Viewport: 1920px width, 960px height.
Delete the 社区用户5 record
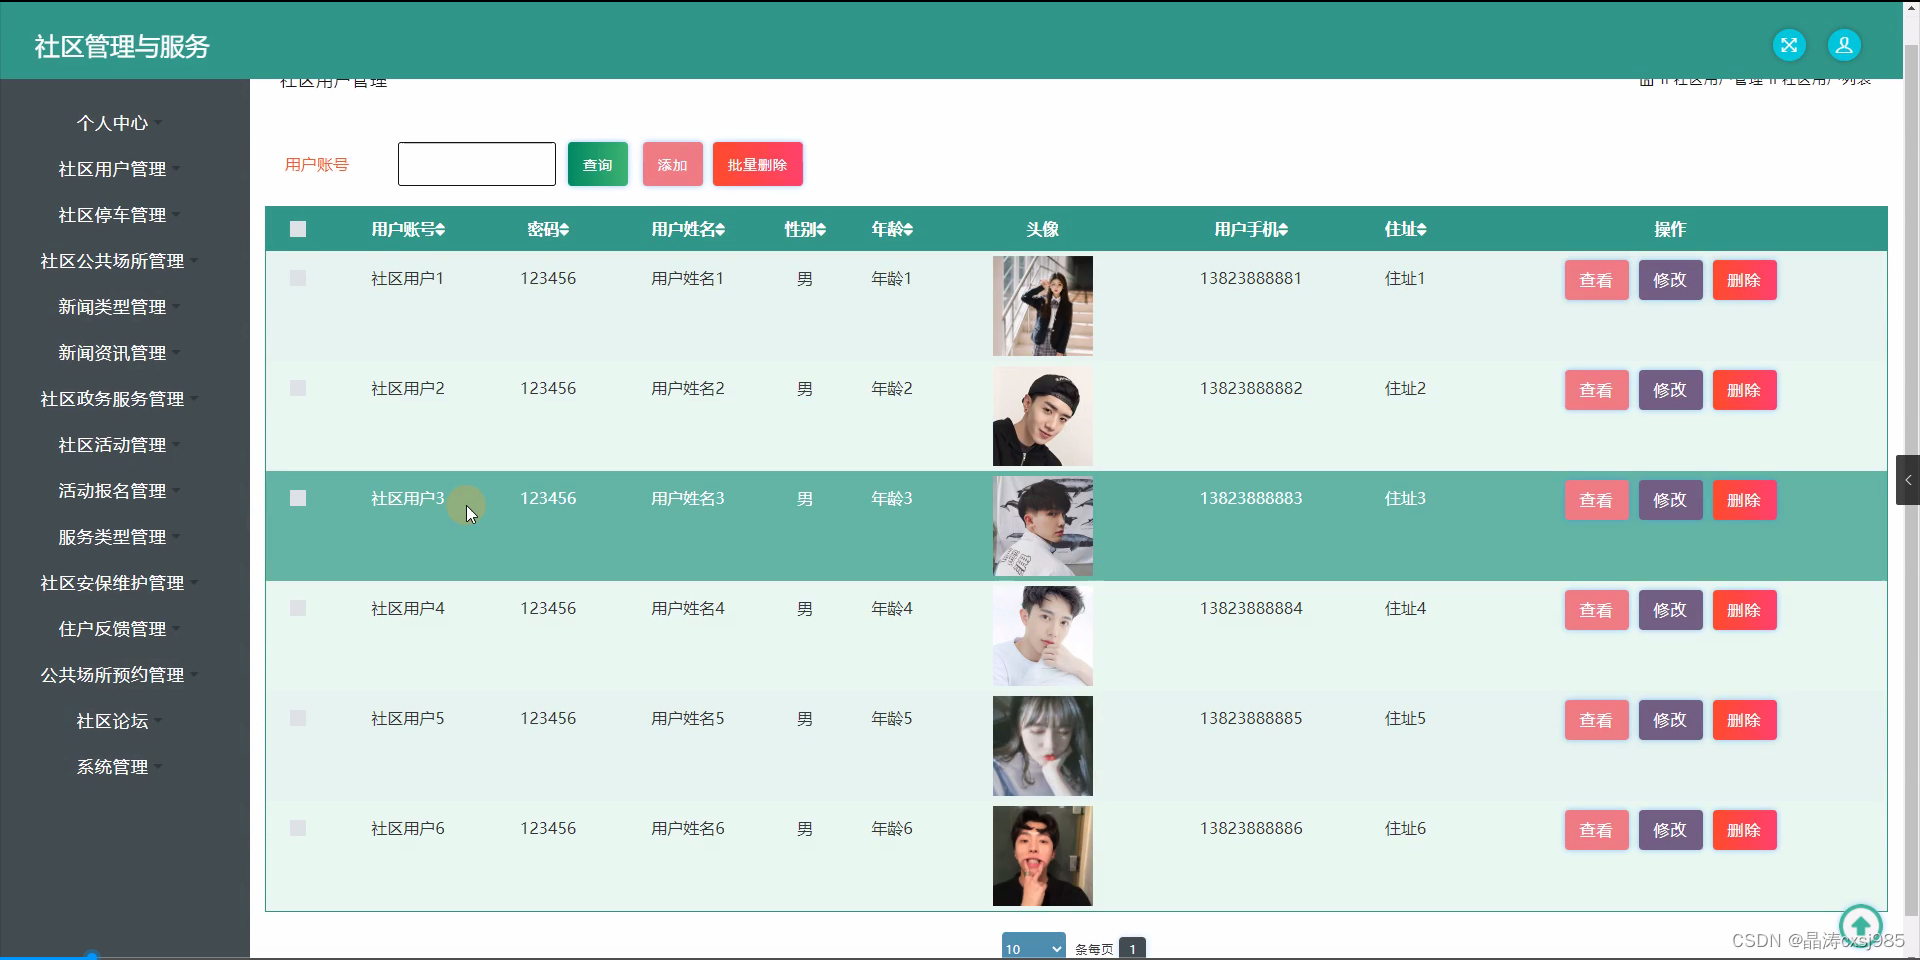coord(1744,720)
